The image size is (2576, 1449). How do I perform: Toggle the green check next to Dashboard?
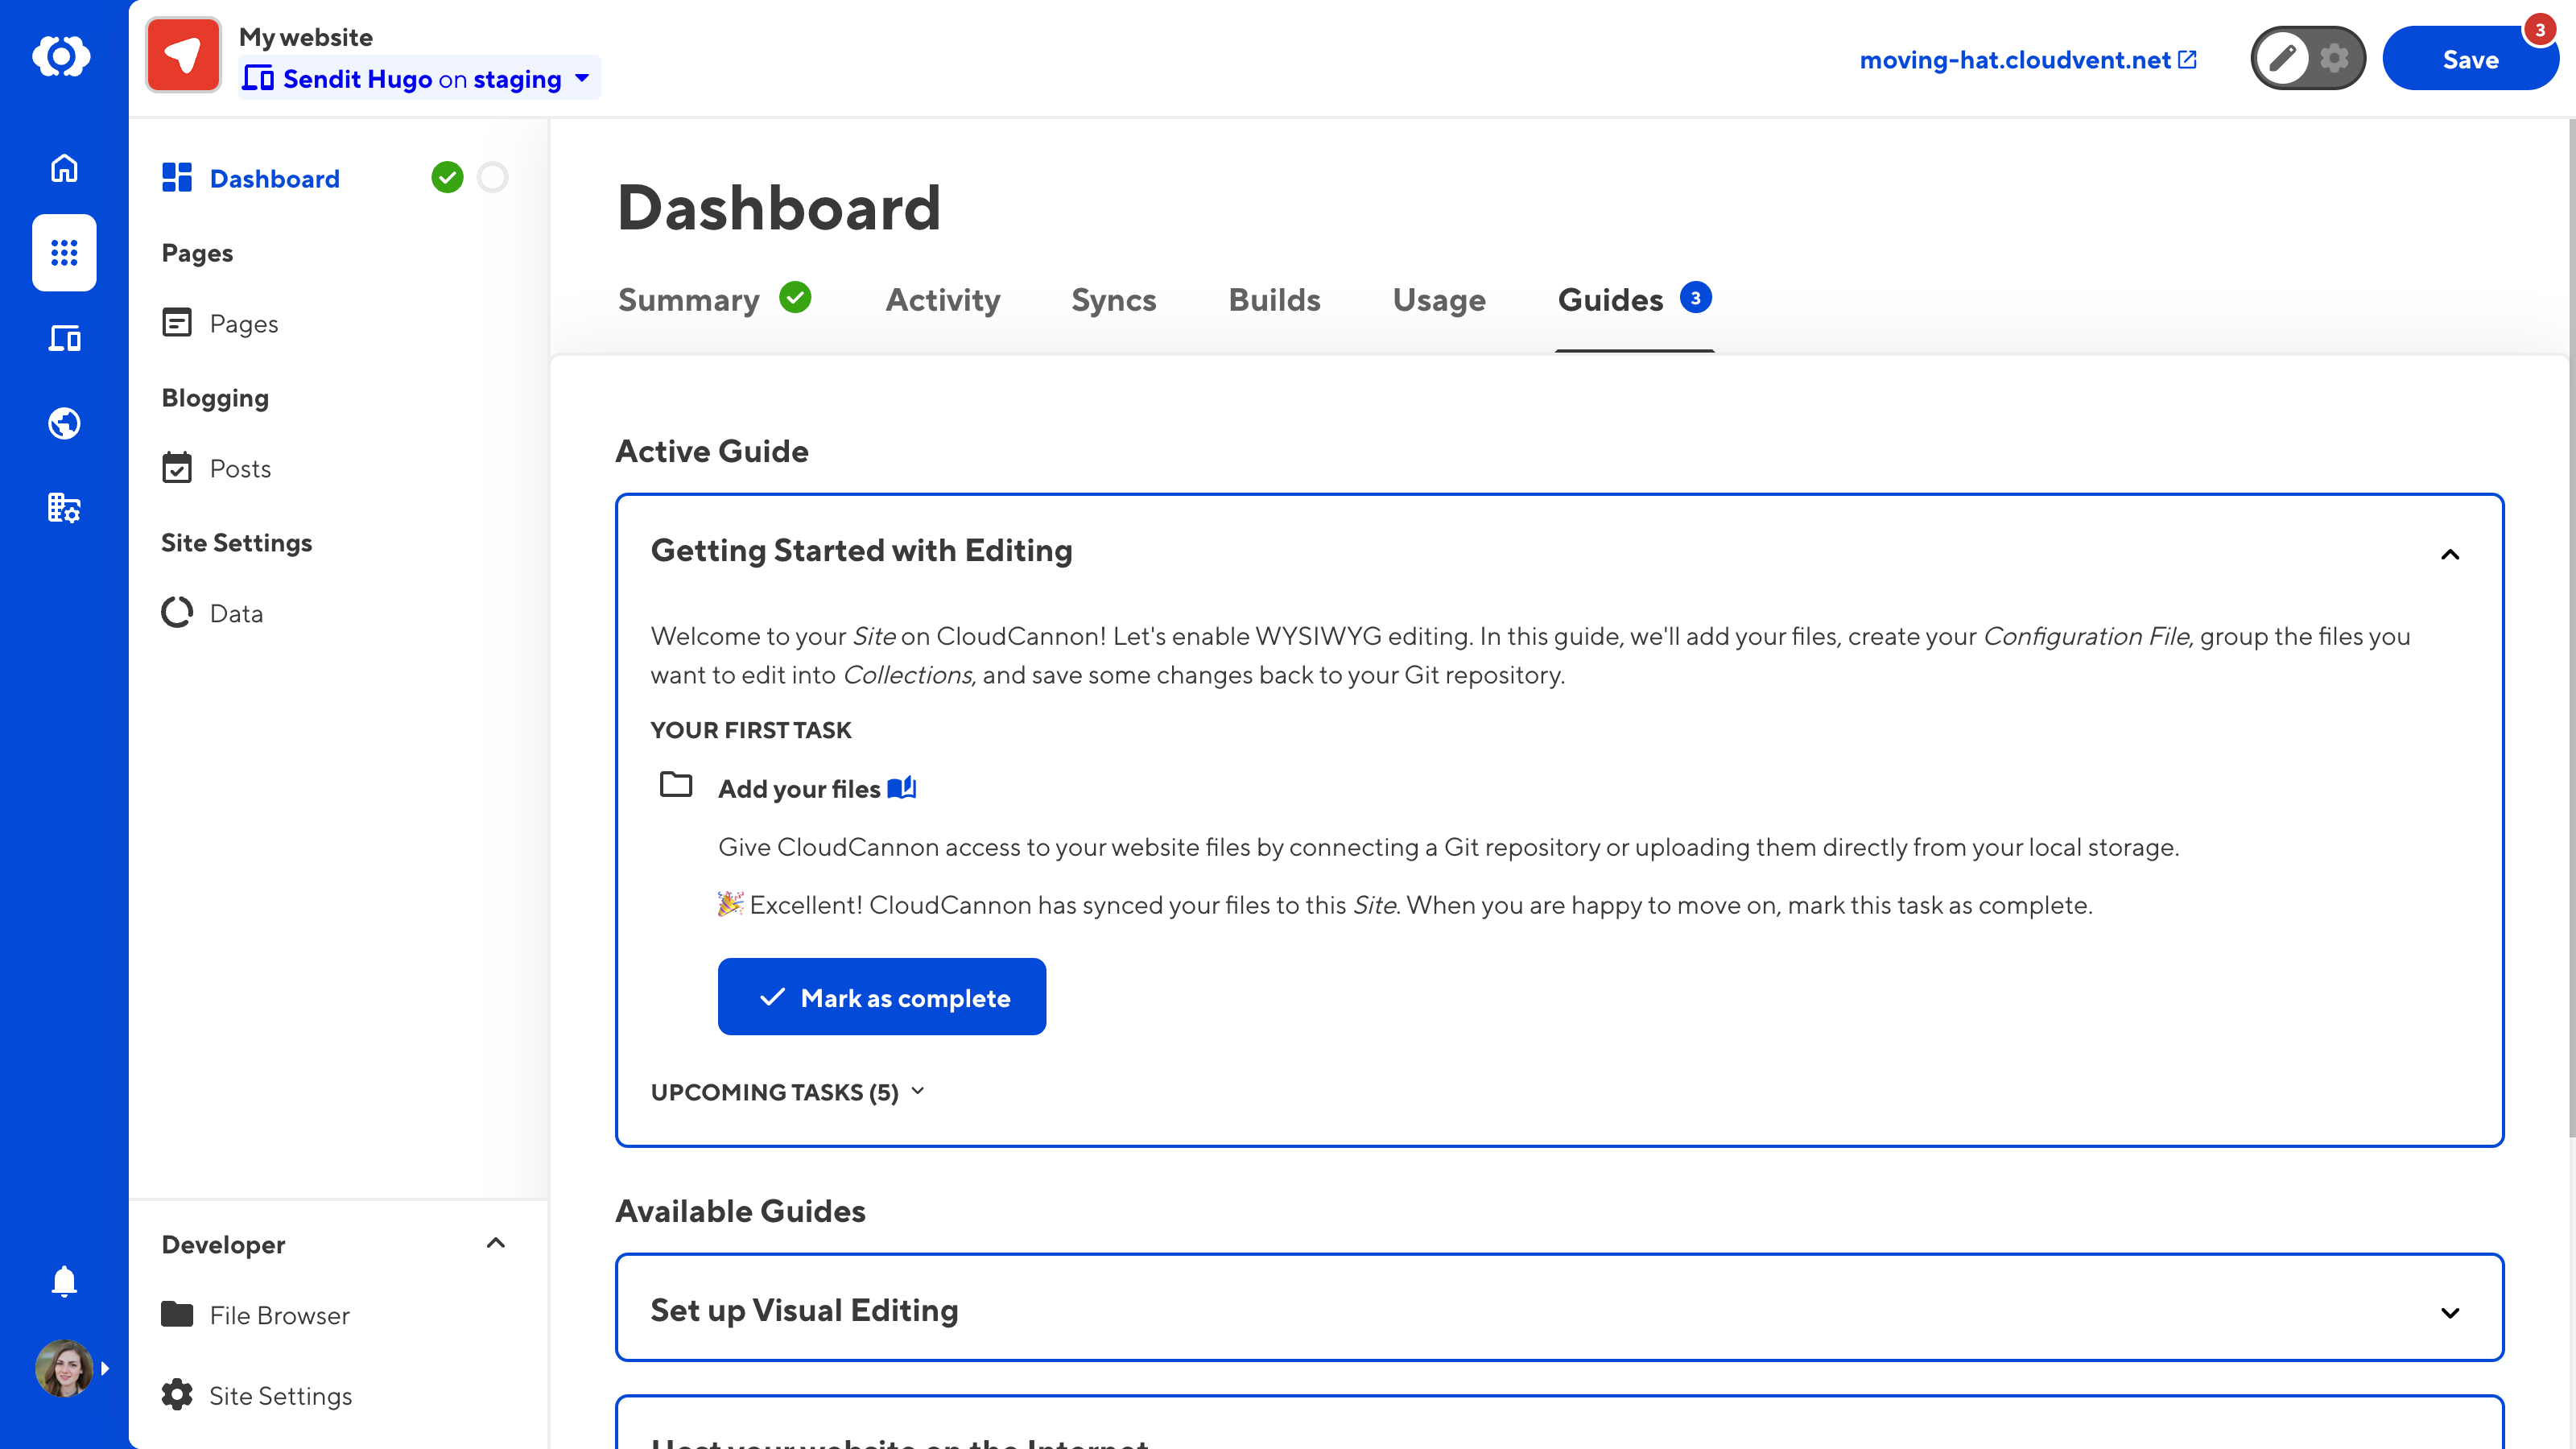[x=447, y=177]
